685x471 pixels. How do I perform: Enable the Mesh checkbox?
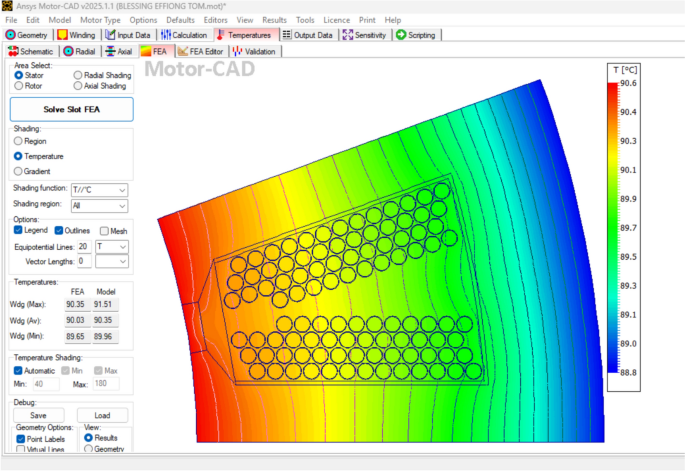tap(105, 231)
